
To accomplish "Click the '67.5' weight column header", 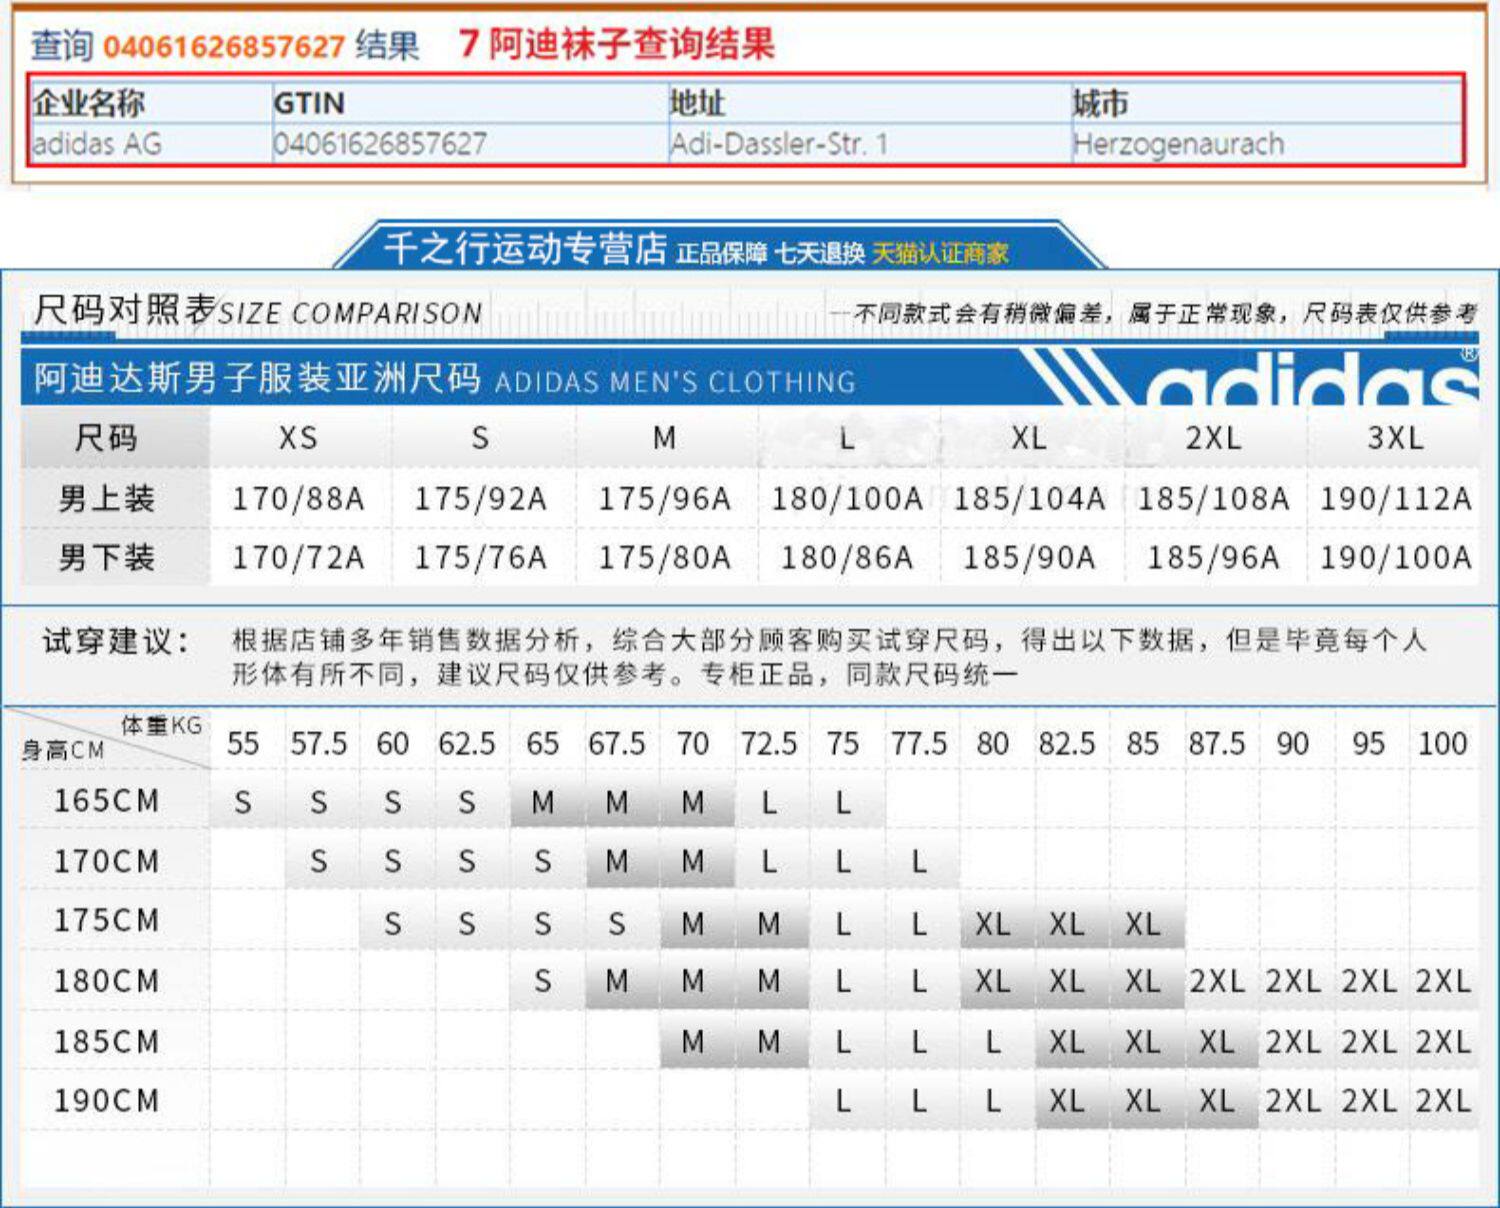I will tap(617, 744).
